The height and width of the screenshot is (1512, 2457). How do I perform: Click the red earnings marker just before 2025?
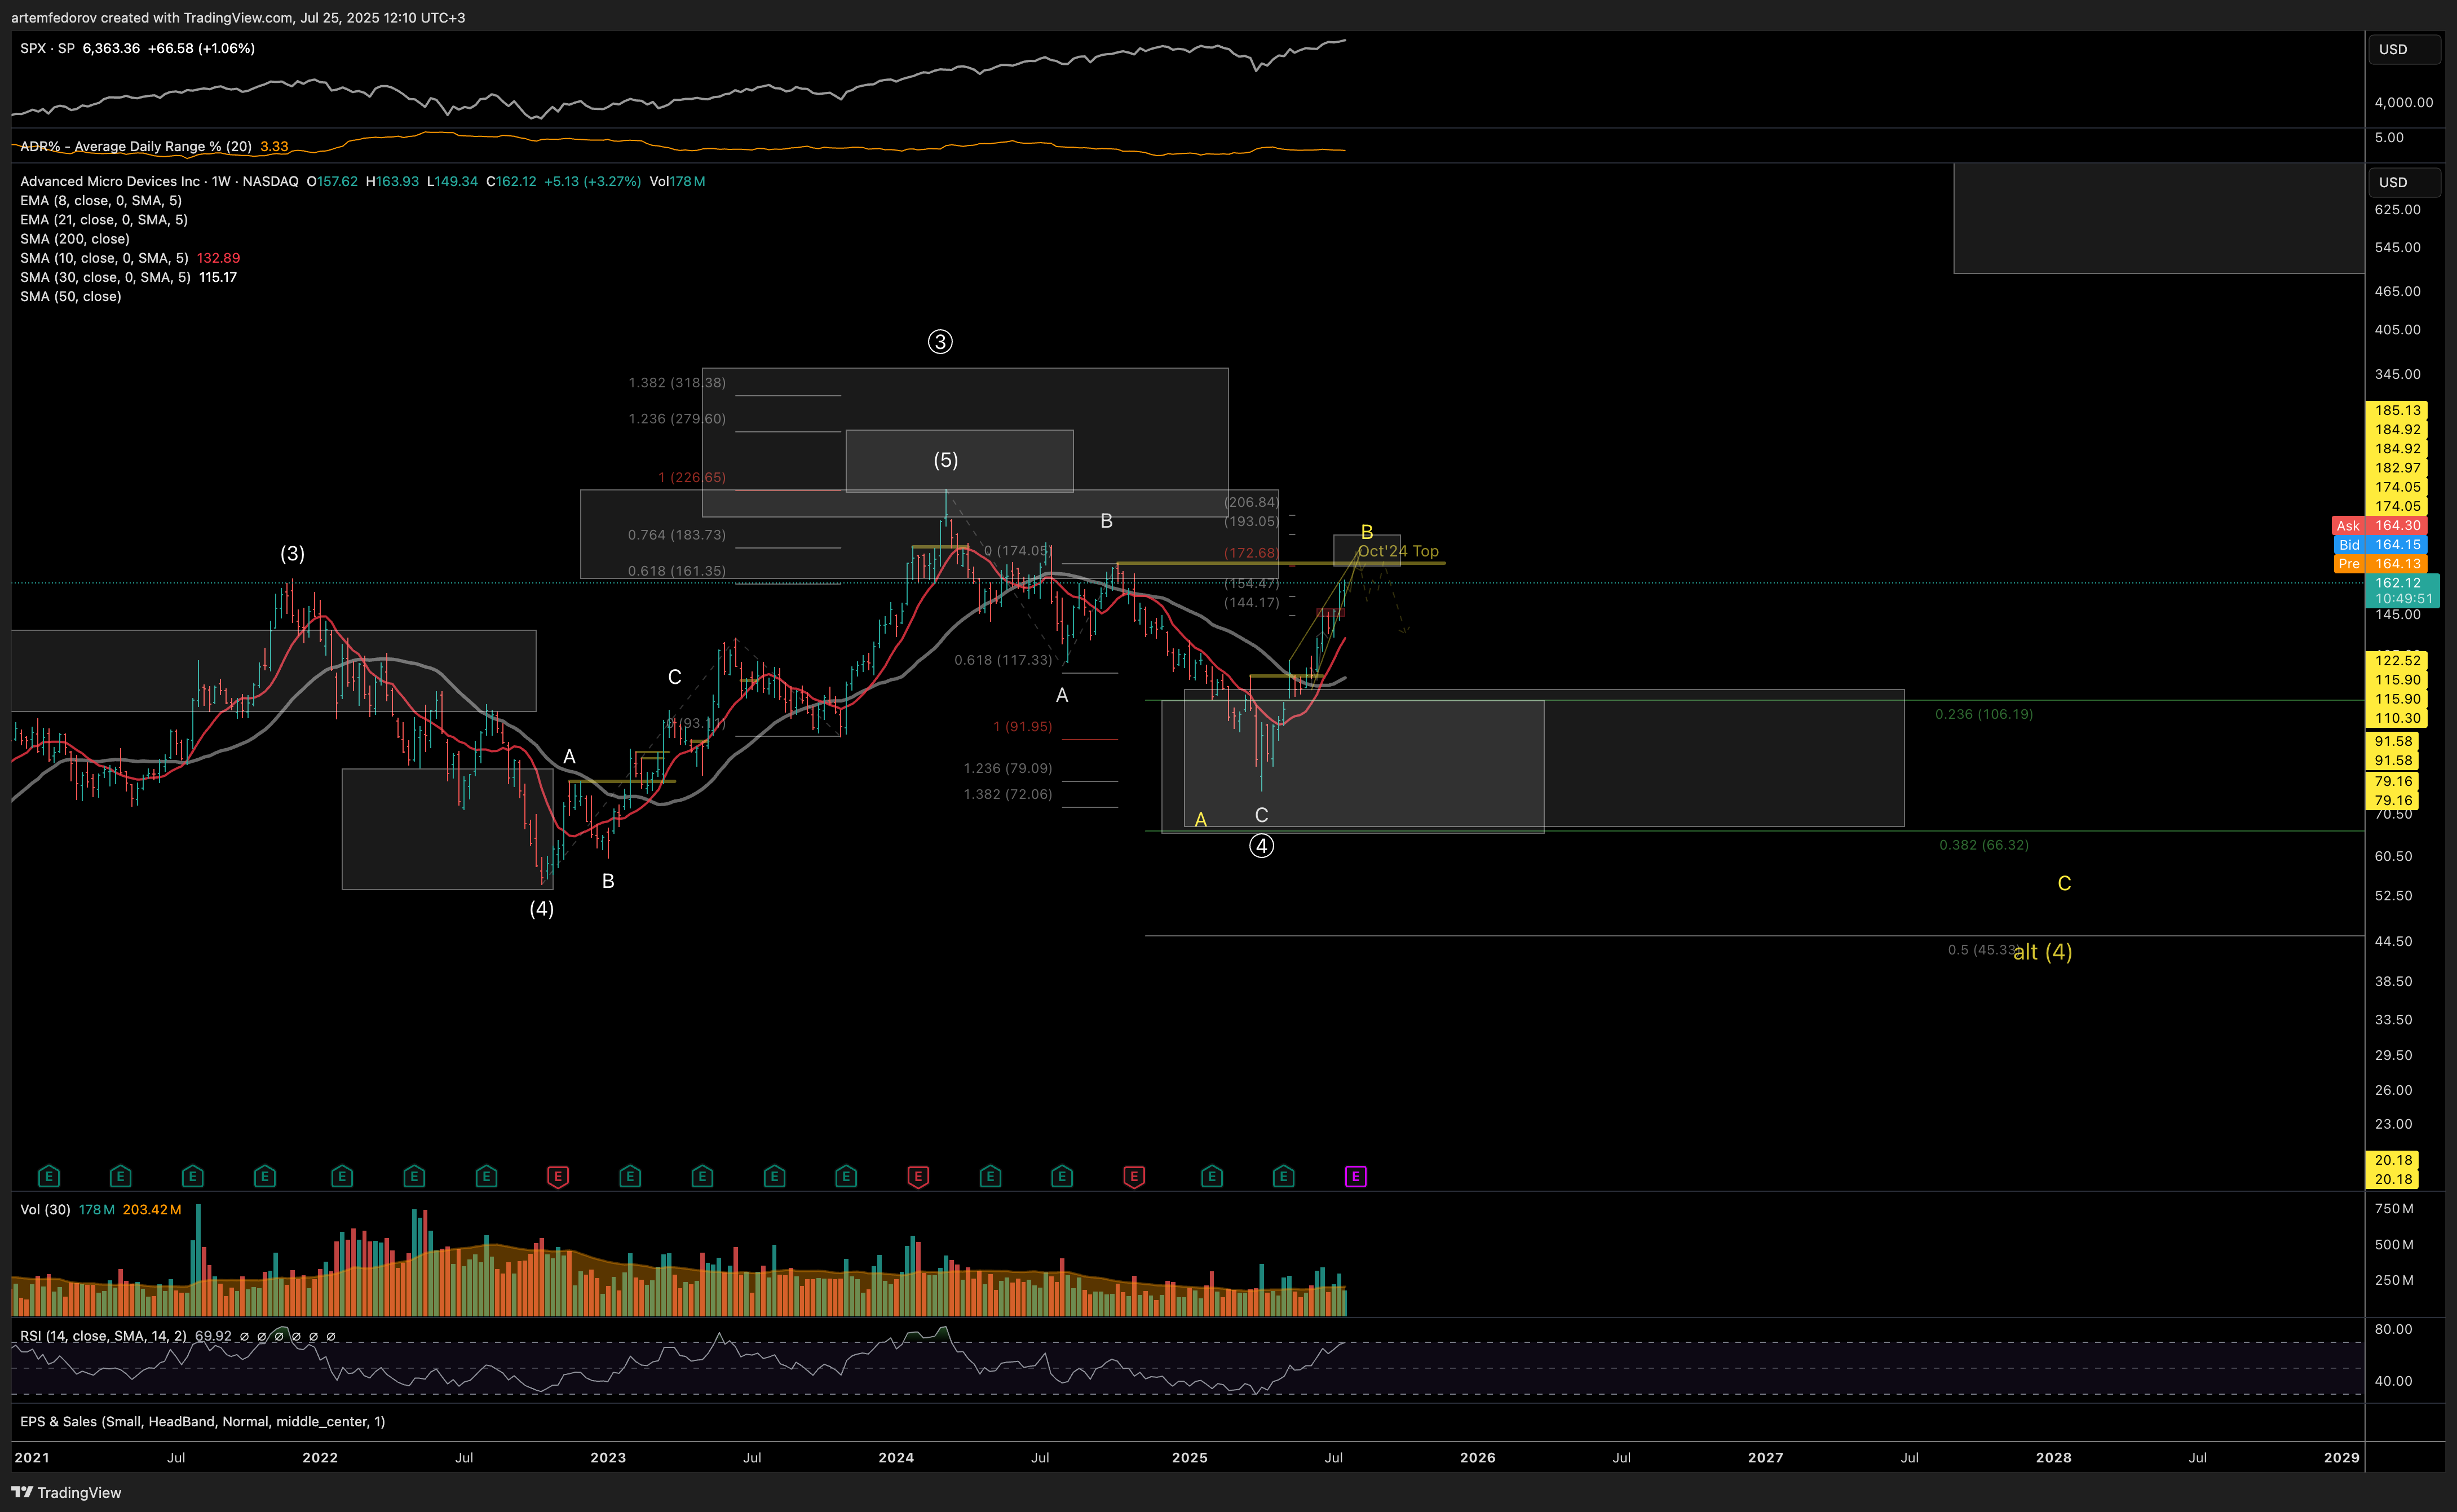[x=1134, y=1176]
